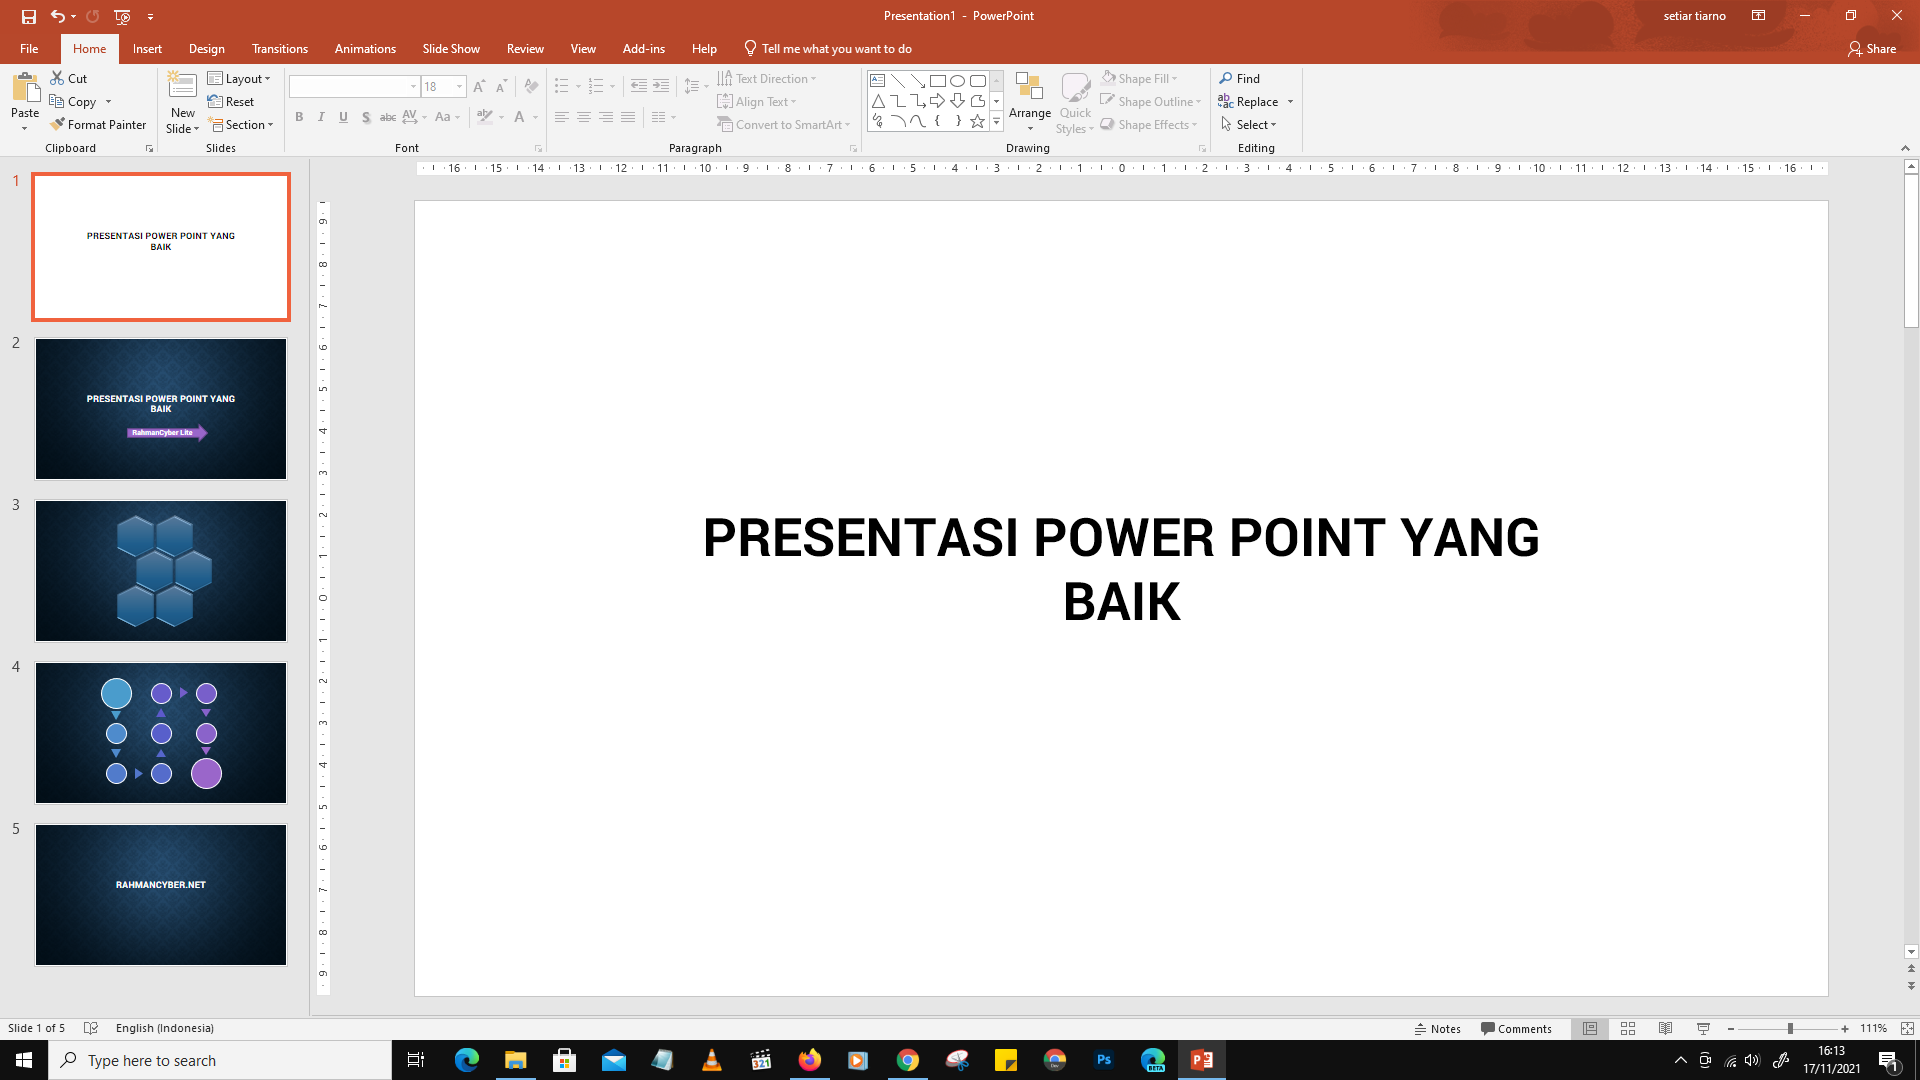Select slide 3 thumbnail with hexagons
This screenshot has height=1080, width=1920.
tap(161, 571)
